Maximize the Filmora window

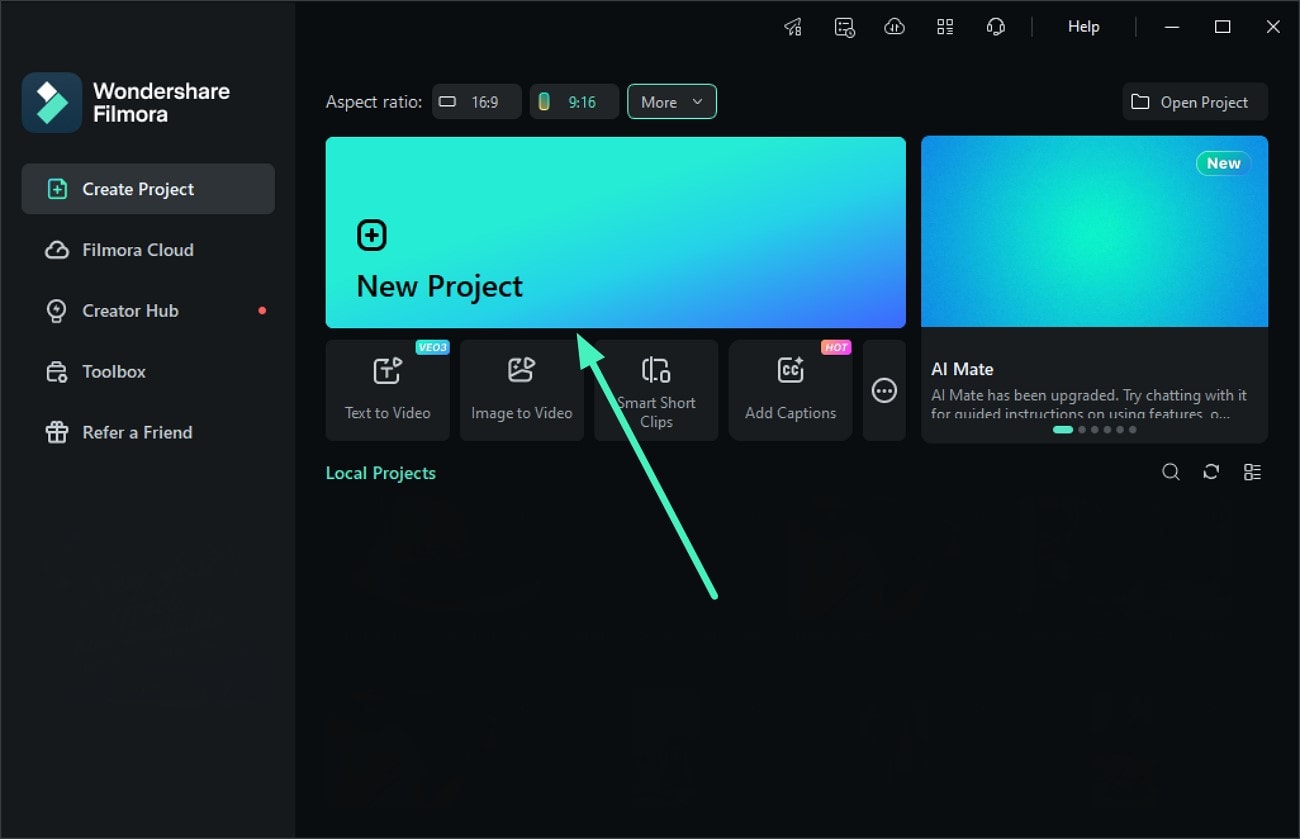pos(1222,27)
